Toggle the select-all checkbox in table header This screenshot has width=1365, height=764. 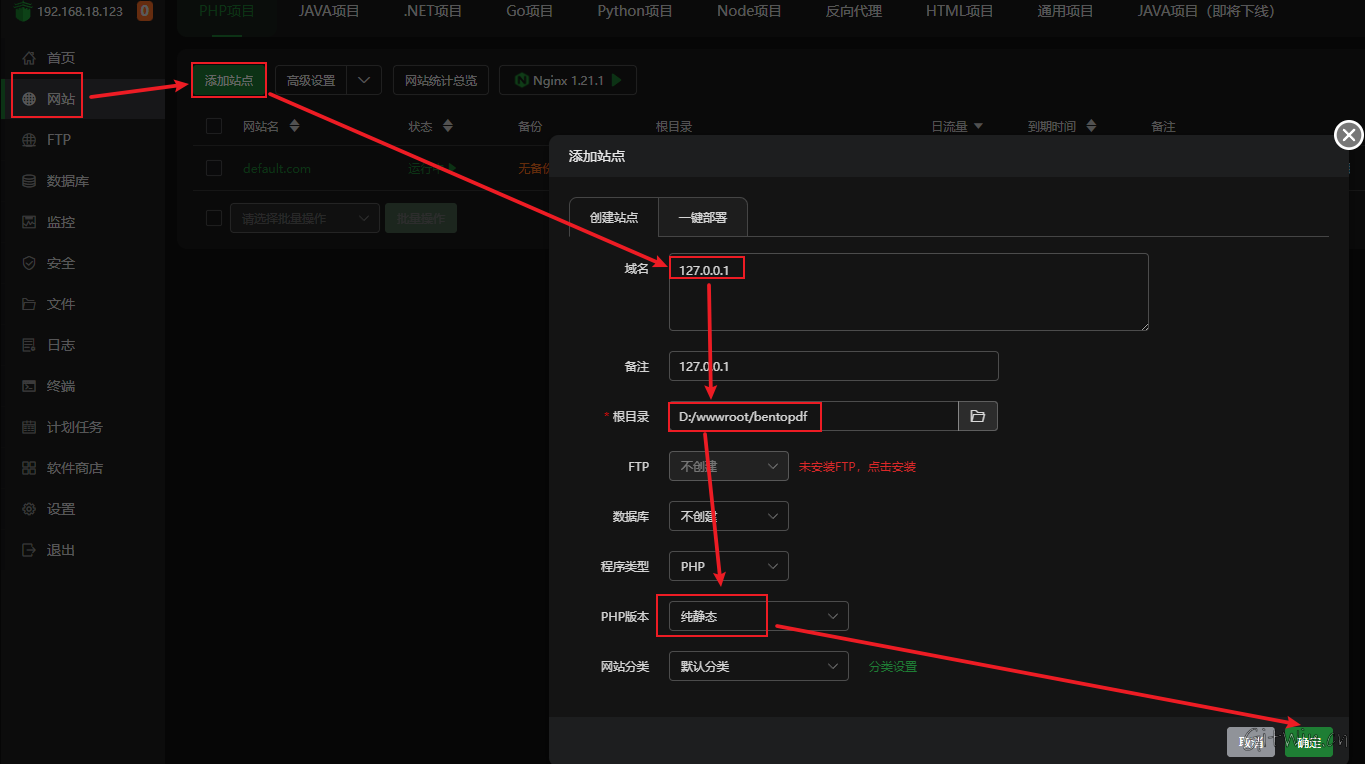point(214,126)
